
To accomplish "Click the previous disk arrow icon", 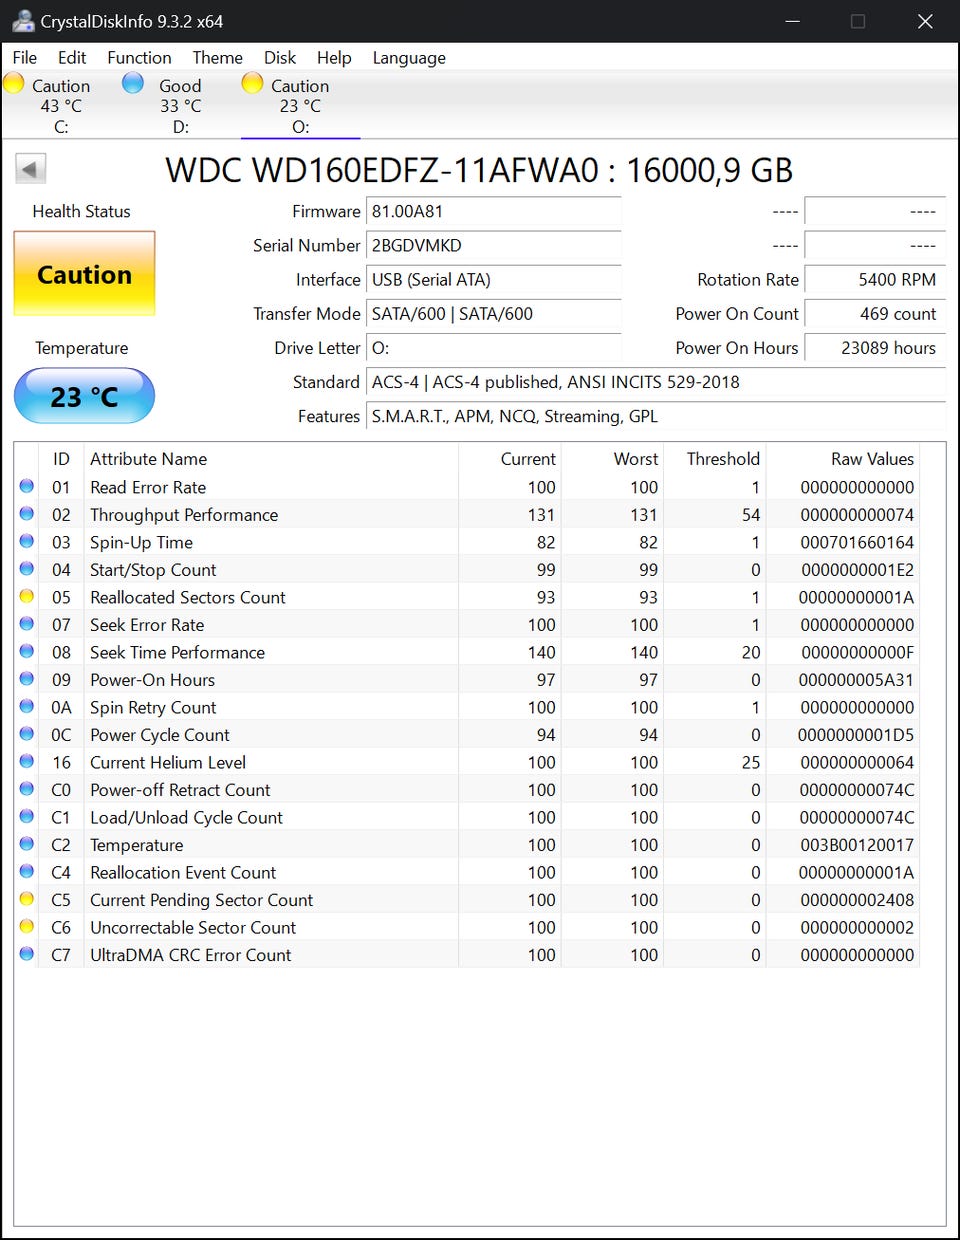I will [31, 169].
